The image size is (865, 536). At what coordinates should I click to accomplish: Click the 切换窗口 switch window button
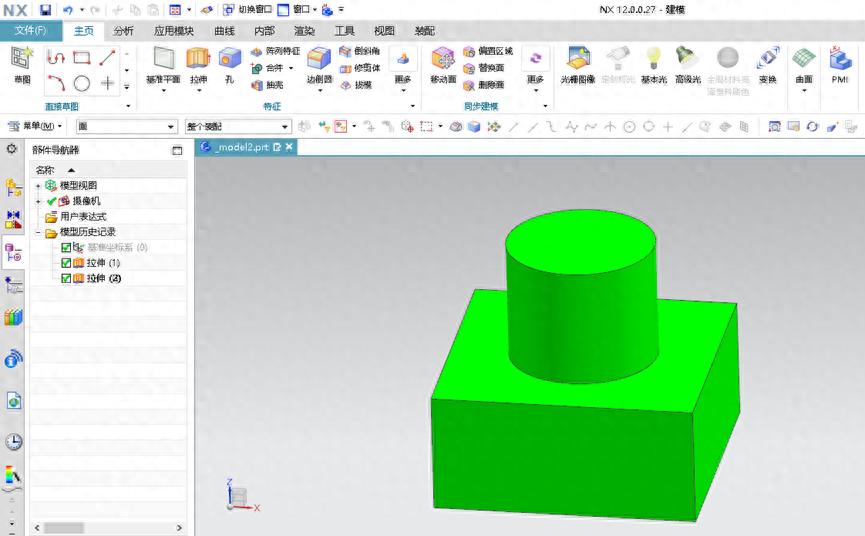click(x=247, y=9)
